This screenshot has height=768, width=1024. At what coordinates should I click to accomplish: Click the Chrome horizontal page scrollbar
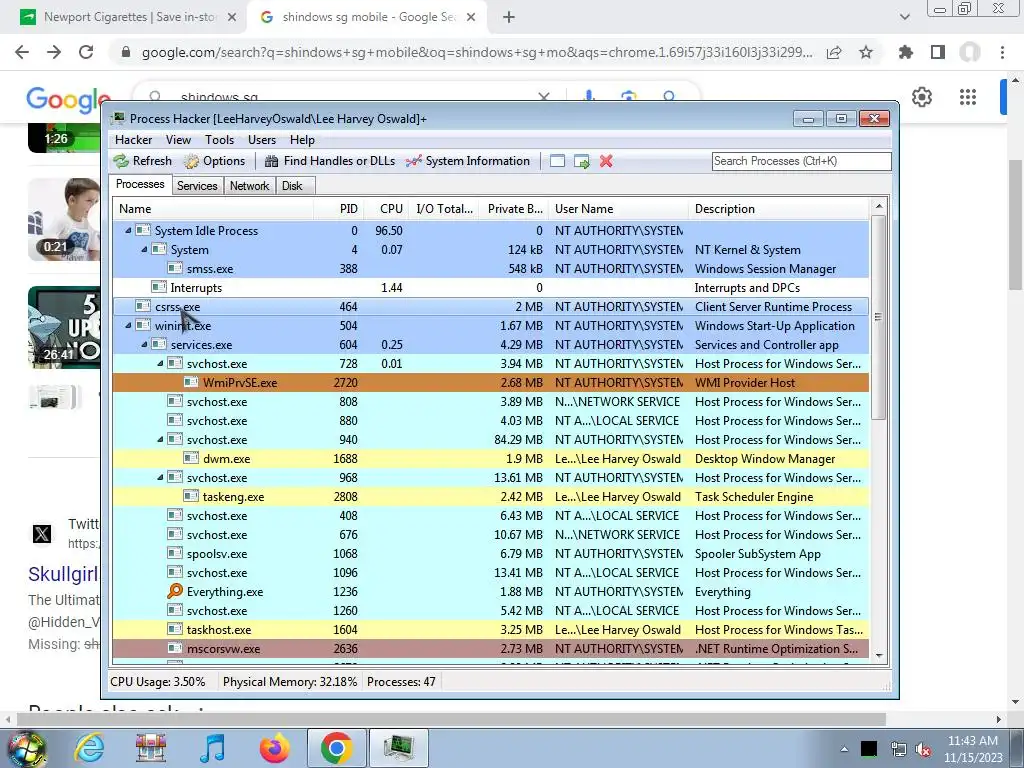pyautogui.click(x=451, y=719)
